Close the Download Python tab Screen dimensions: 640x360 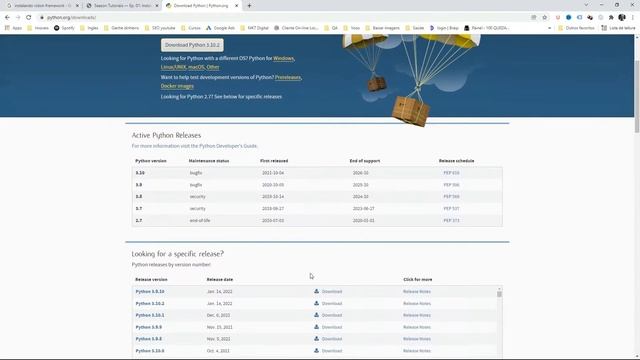(x=236, y=6)
